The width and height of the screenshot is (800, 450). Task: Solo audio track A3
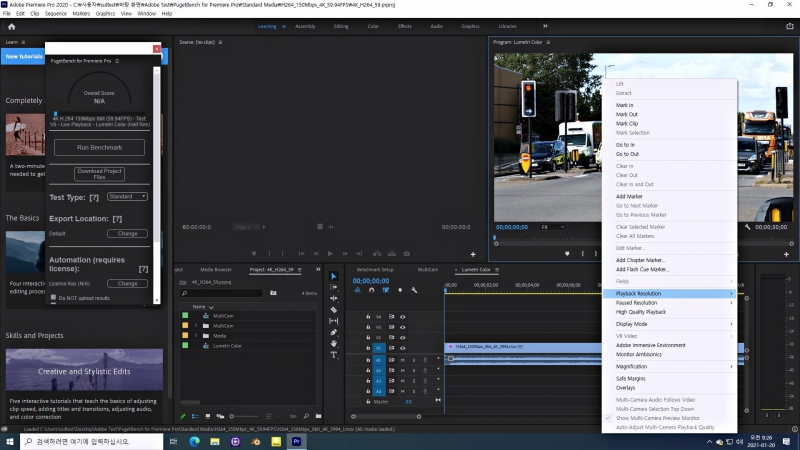[x=414, y=381]
